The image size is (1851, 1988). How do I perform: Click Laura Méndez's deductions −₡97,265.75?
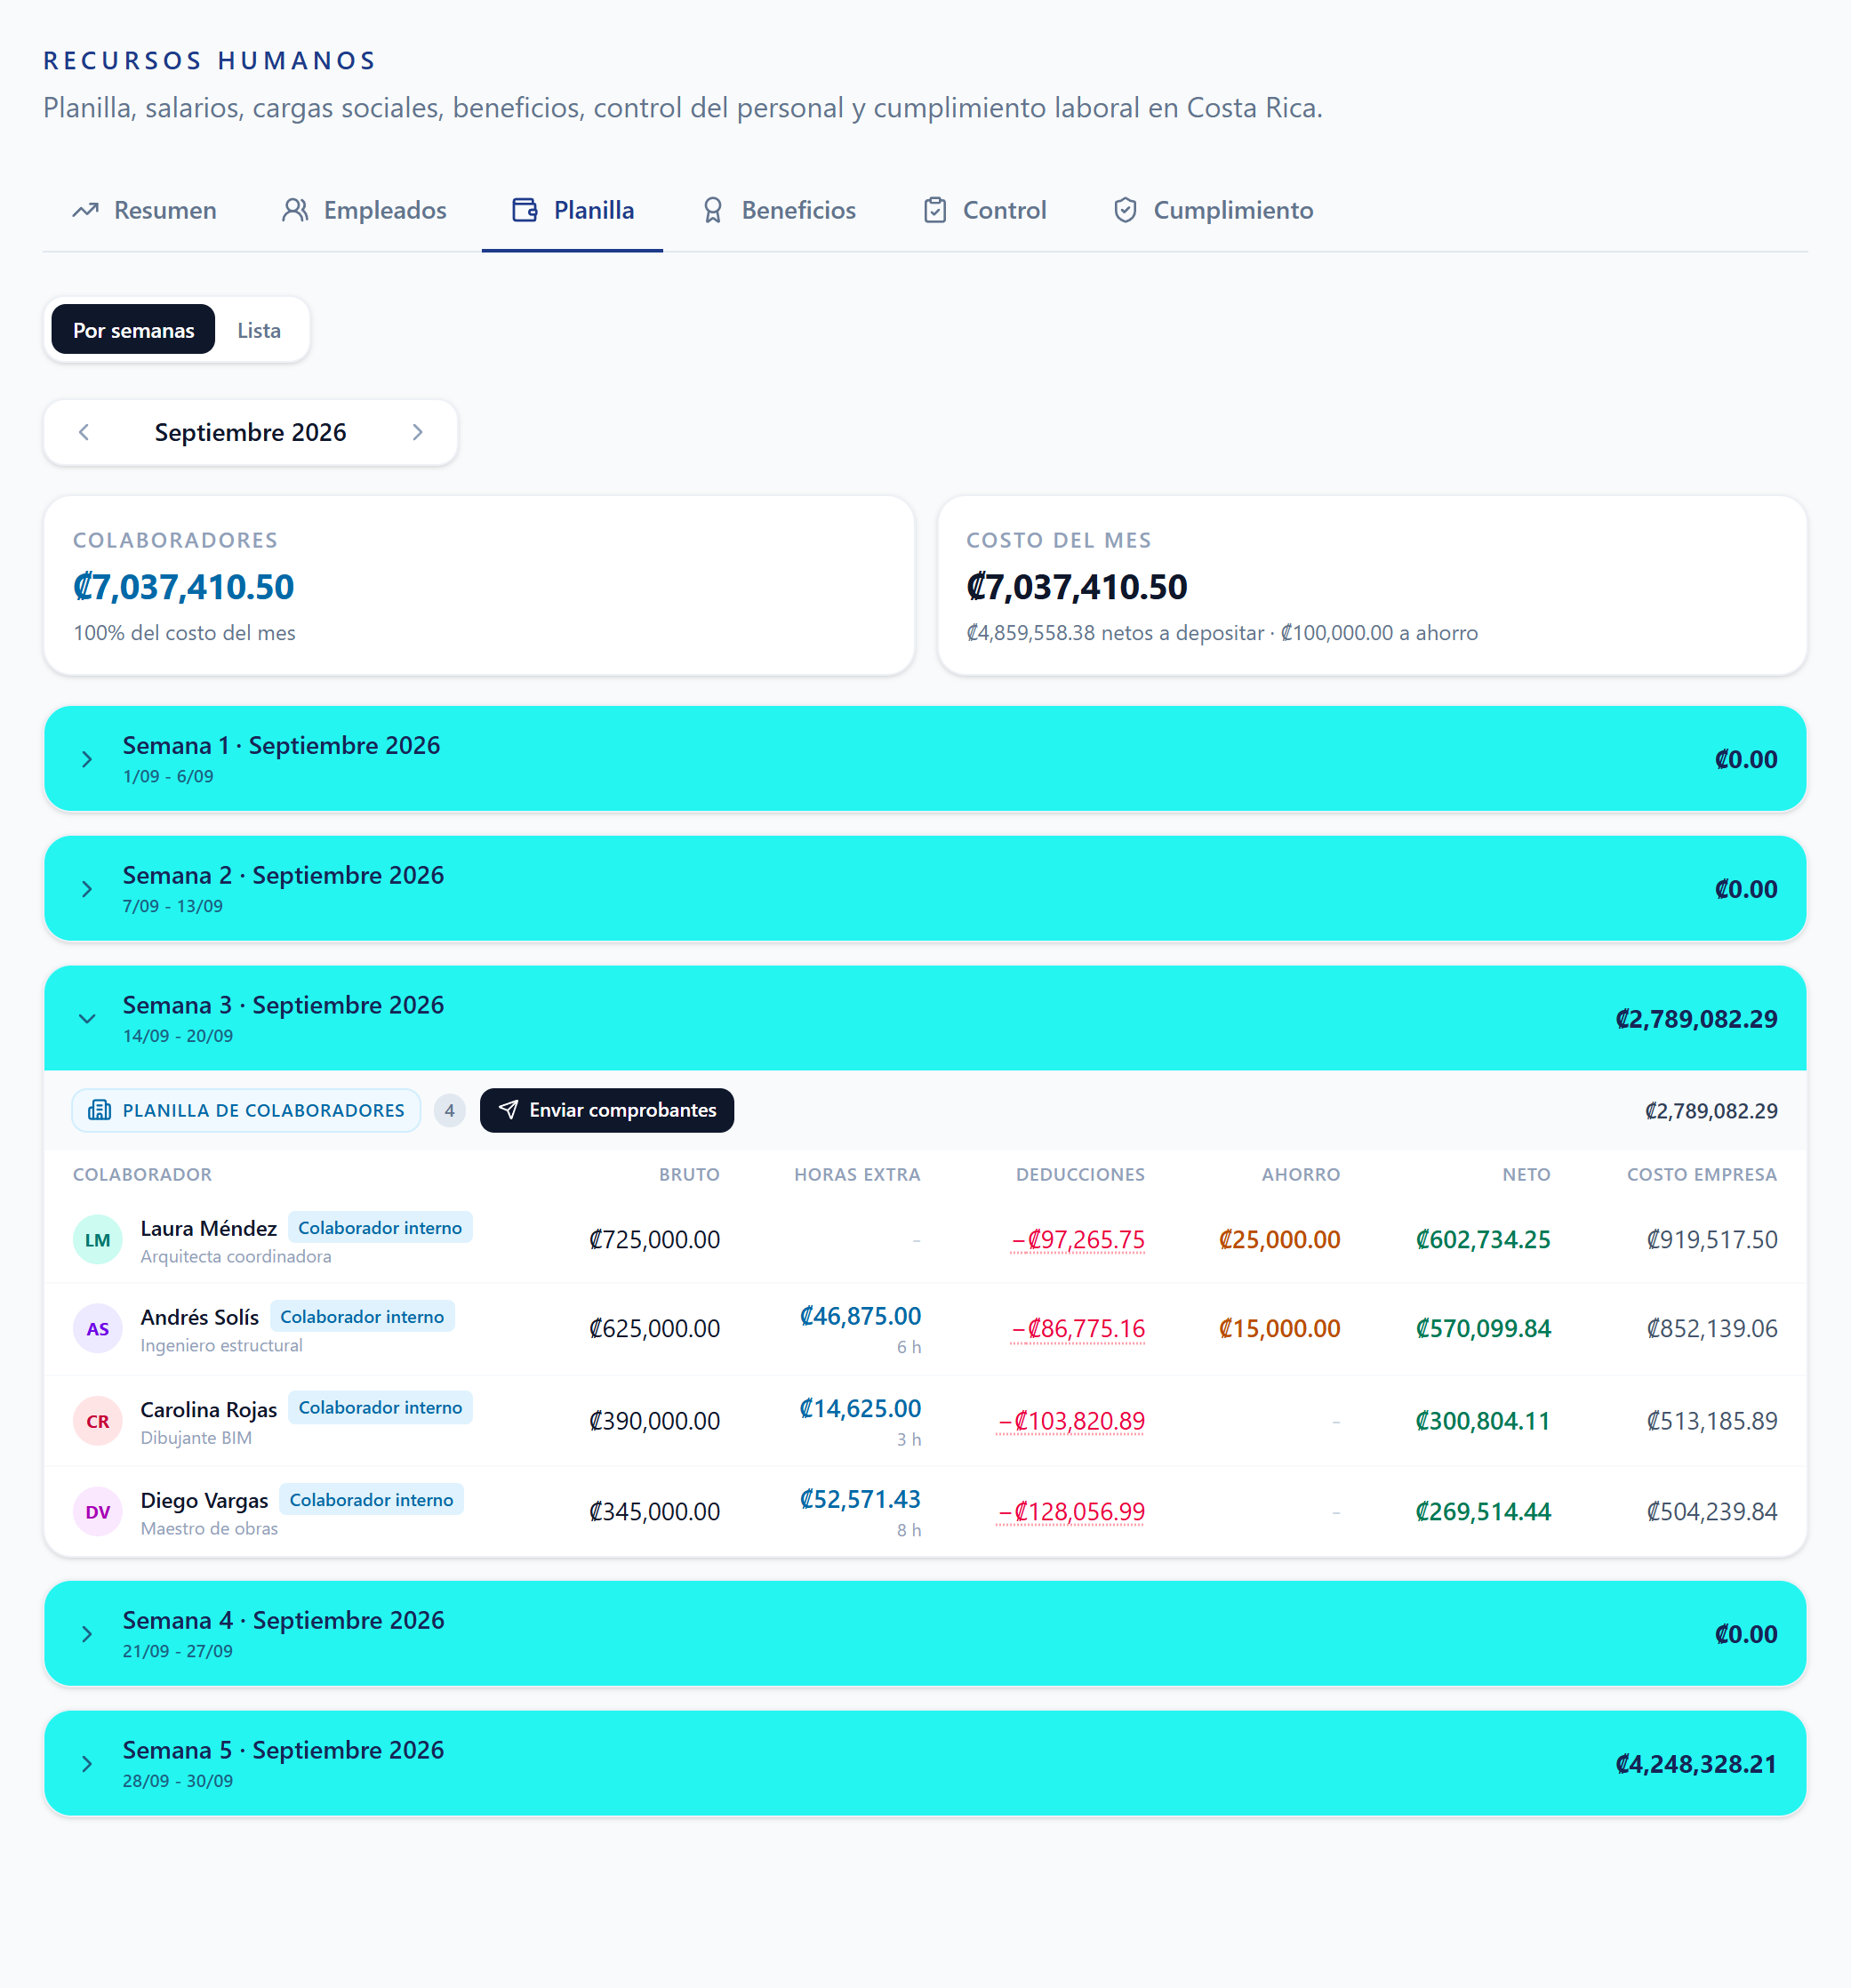[1078, 1240]
